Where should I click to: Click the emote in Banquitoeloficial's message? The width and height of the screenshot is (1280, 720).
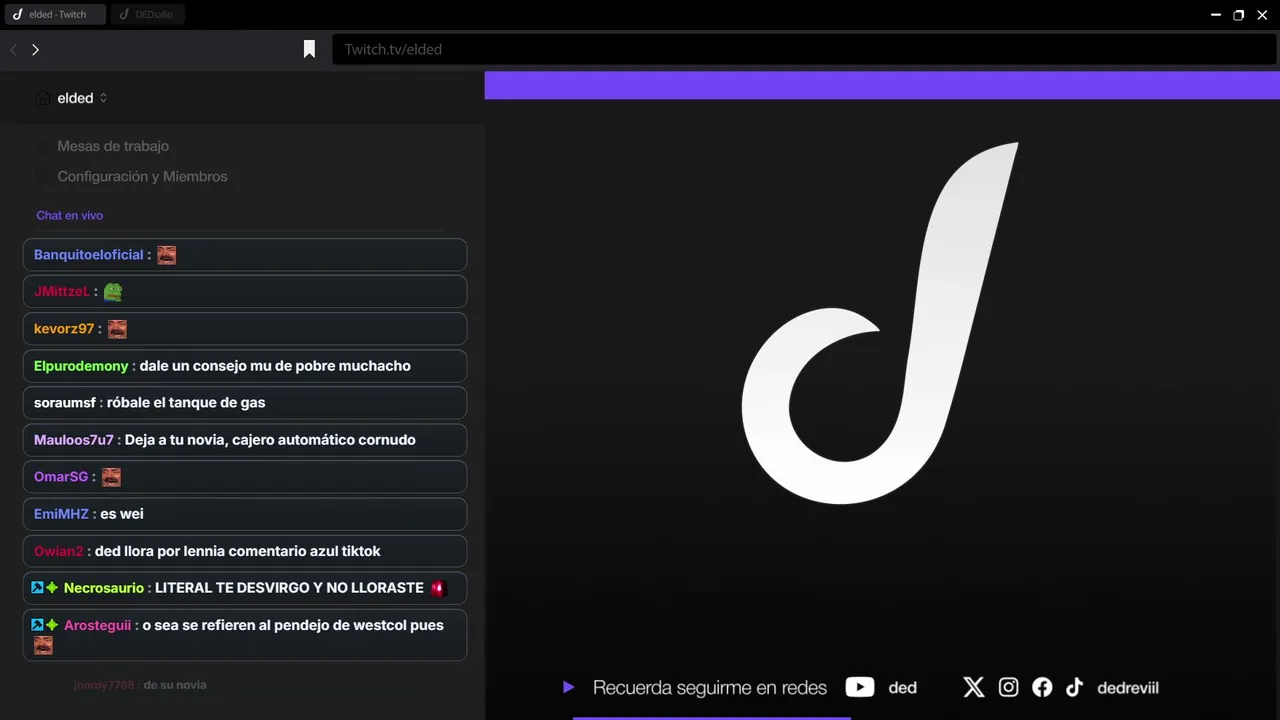pyautogui.click(x=167, y=255)
